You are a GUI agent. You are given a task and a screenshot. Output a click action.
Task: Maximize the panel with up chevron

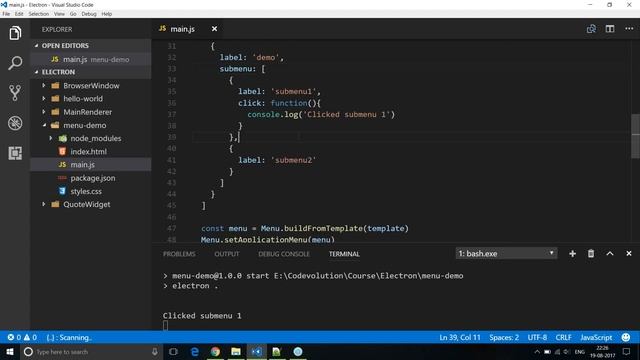pos(610,253)
